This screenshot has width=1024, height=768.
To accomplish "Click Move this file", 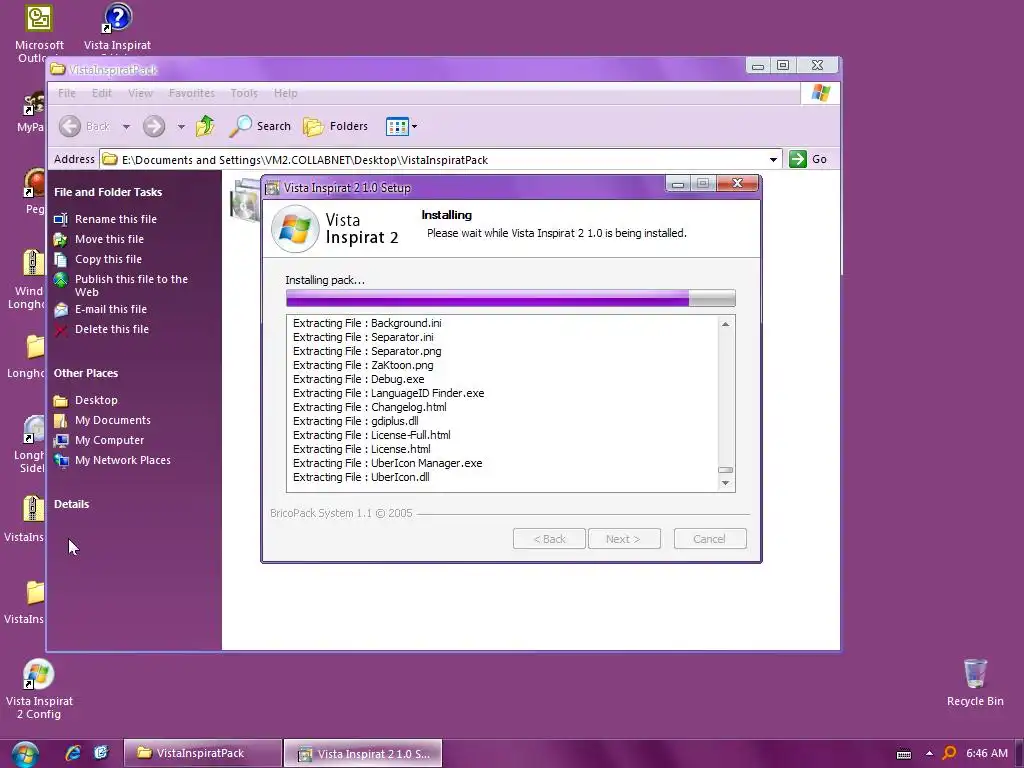I will click(109, 239).
